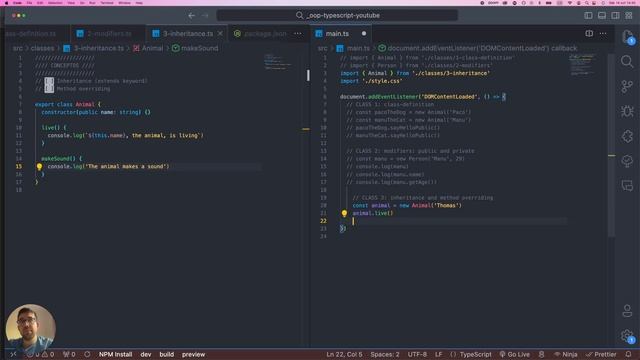Click the ports indicator in the status bar
This screenshot has width=640, height=360.
click(x=69, y=354)
